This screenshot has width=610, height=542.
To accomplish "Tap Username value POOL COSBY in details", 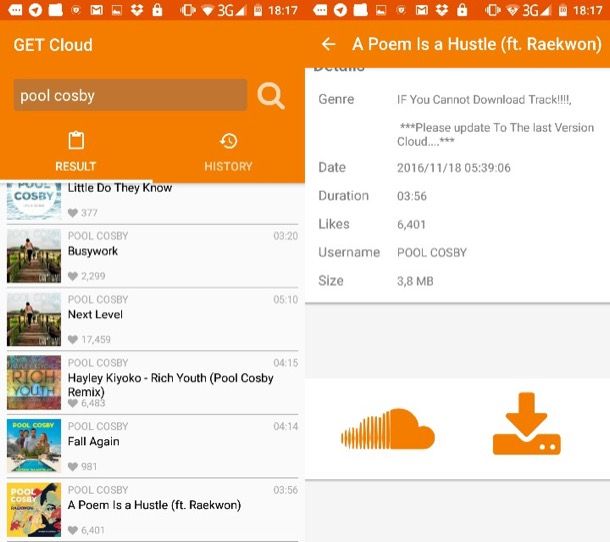I will coord(431,253).
